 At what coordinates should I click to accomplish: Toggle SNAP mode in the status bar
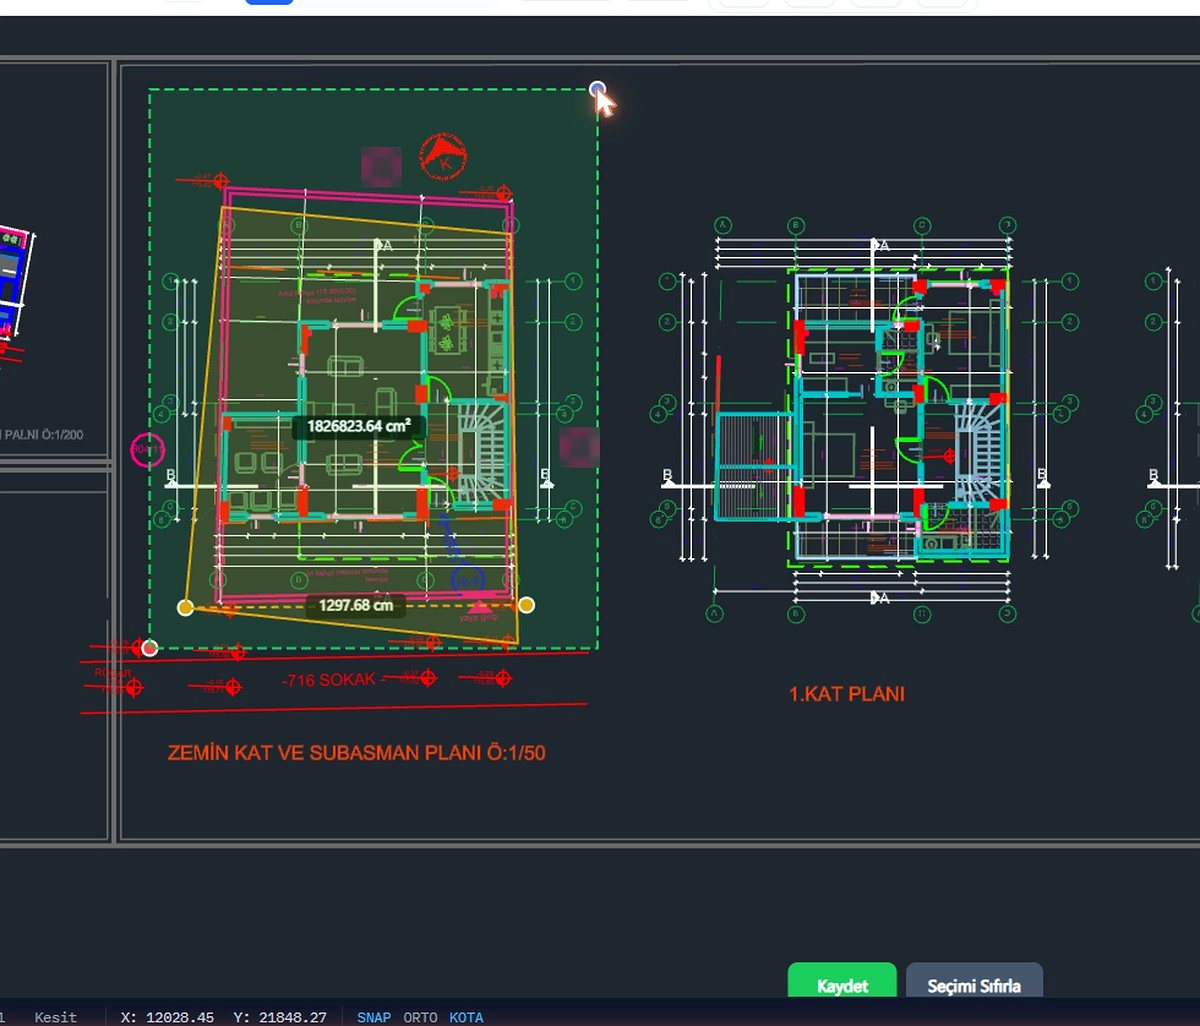[x=374, y=1017]
